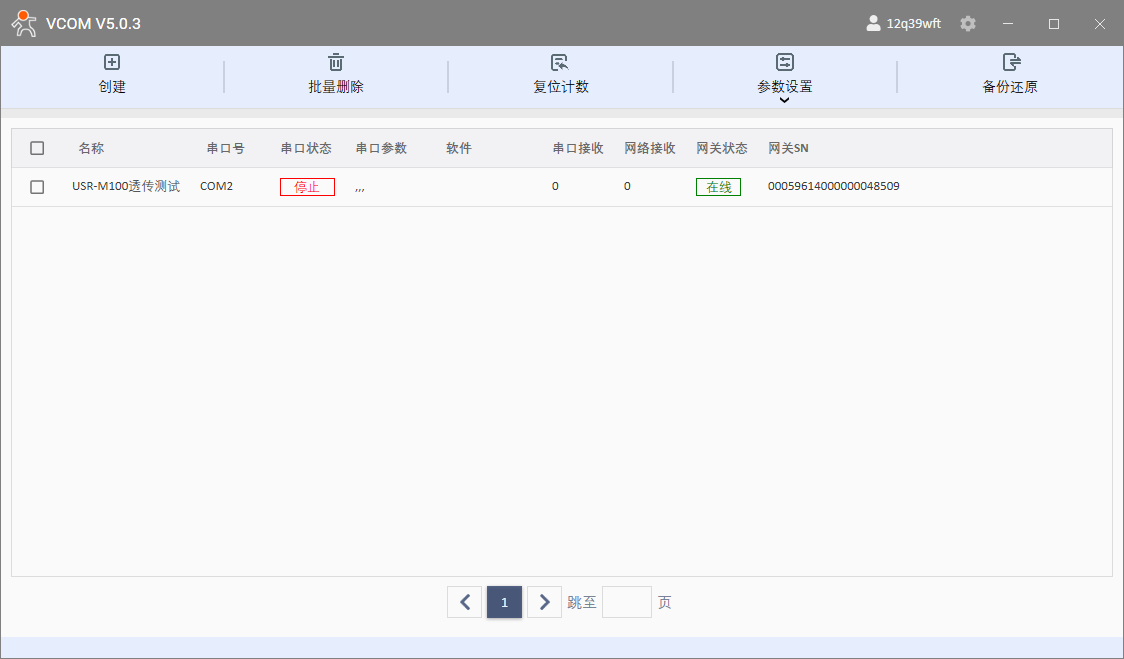The image size is (1124, 659).
Task: Click the user avatar icon beside 12q39wft
Action: click(x=873, y=23)
